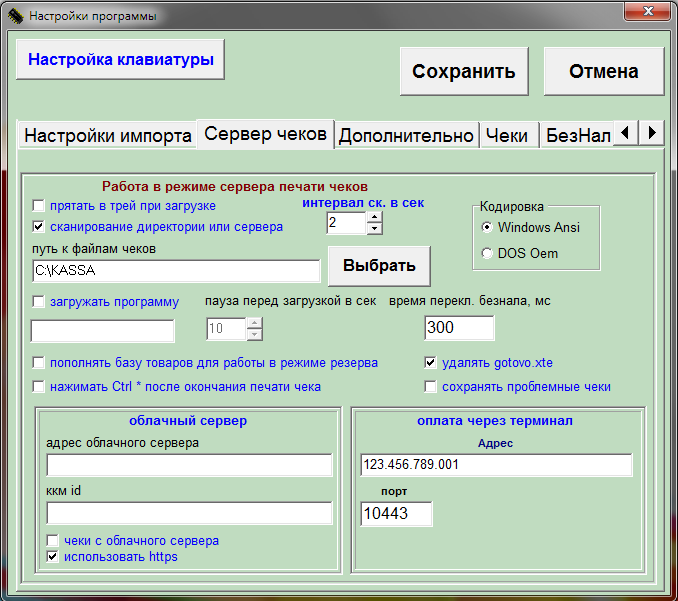Click the terminal port field showing 10443
This screenshot has width=678, height=601.
396,514
